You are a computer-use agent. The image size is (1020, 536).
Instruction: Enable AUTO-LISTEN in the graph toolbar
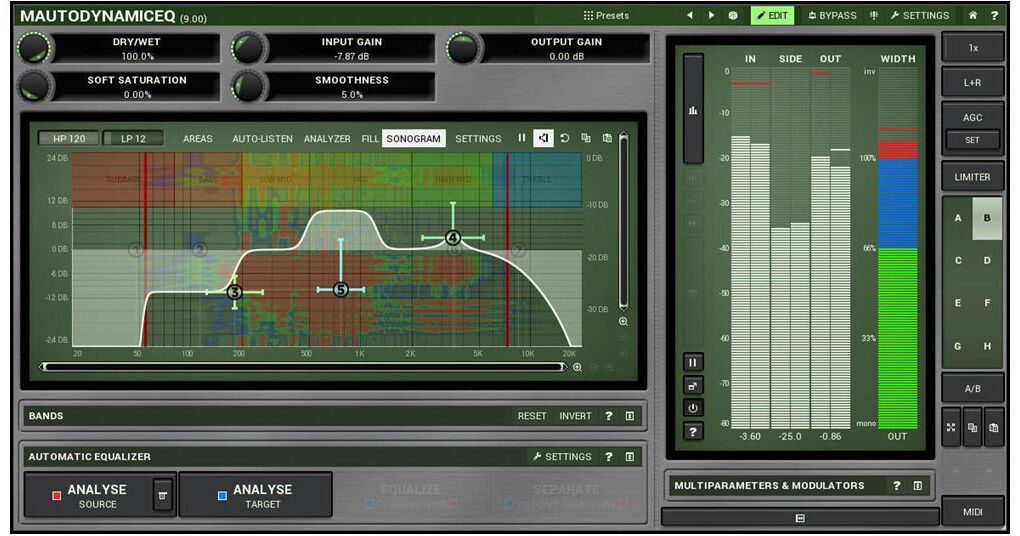pyautogui.click(x=262, y=139)
